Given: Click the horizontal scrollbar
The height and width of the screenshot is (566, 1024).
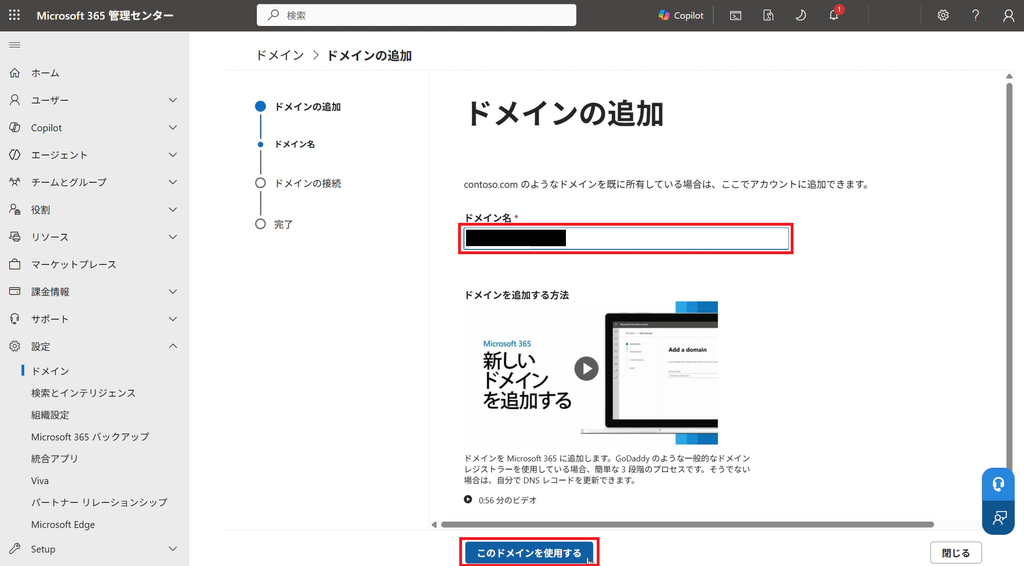Looking at the screenshot, I should point(687,524).
